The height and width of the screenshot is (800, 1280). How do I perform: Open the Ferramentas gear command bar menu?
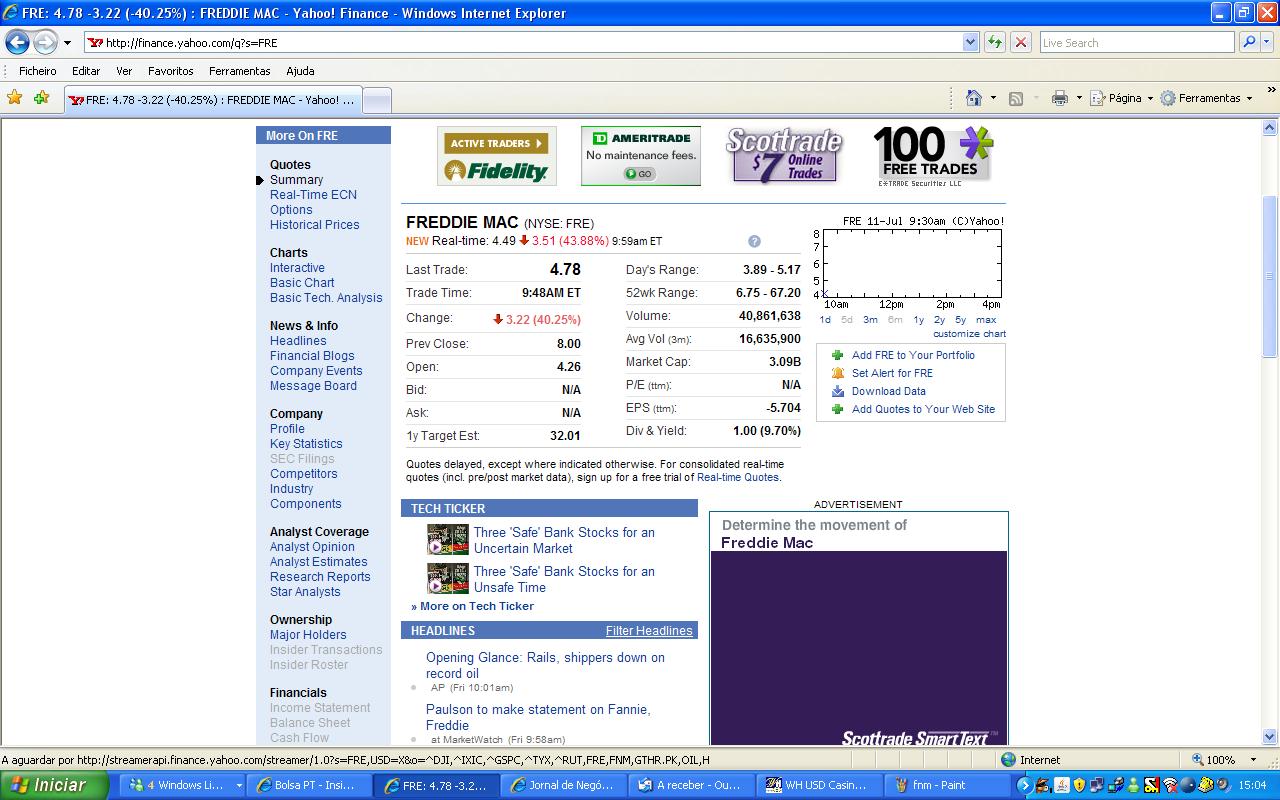click(x=1206, y=98)
